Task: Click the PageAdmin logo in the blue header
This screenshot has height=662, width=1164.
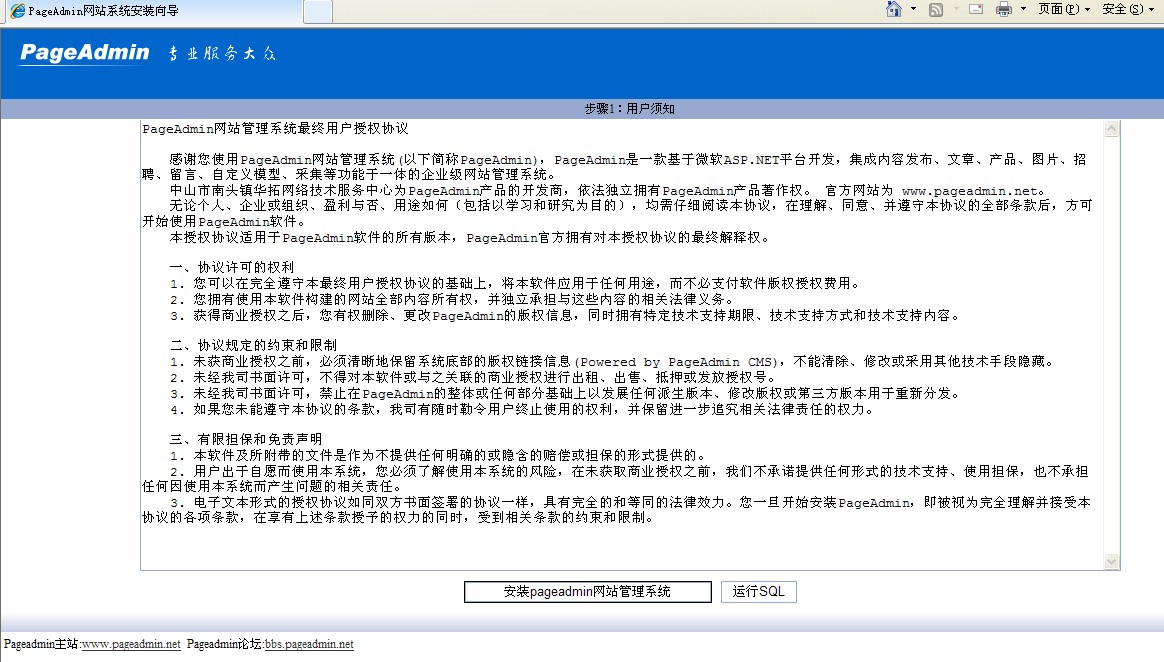Action: click(x=84, y=53)
